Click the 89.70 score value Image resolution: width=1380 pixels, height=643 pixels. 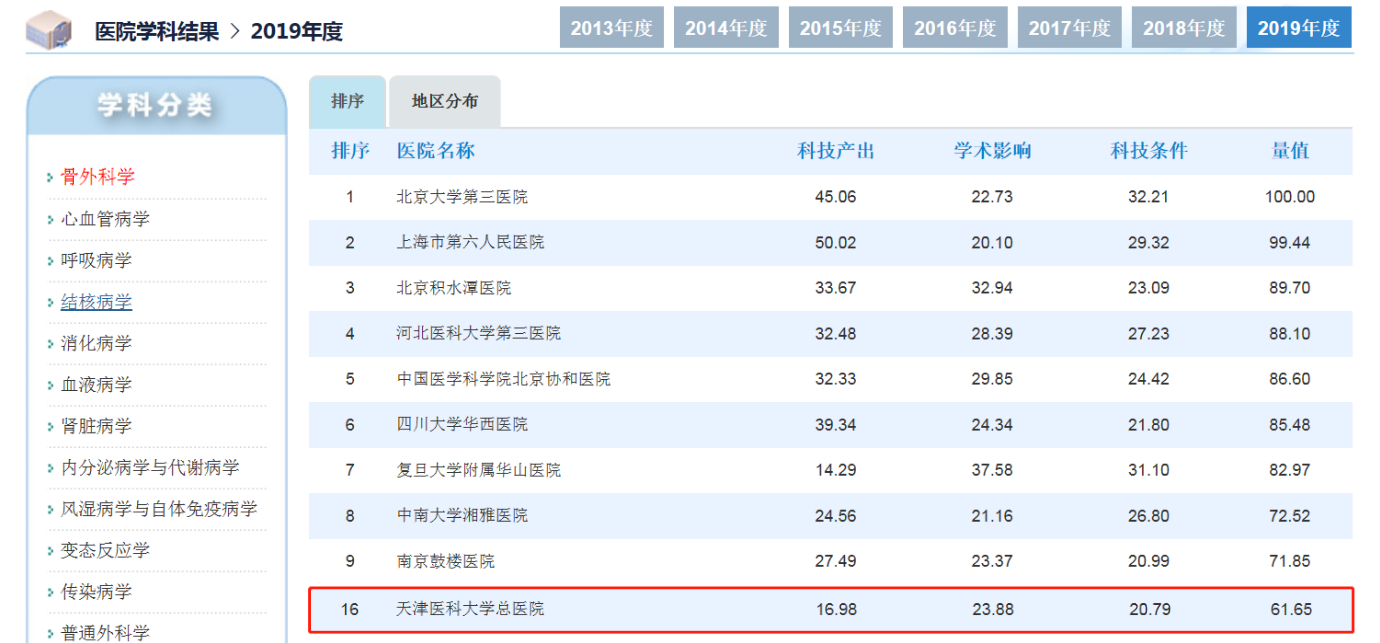click(1290, 288)
